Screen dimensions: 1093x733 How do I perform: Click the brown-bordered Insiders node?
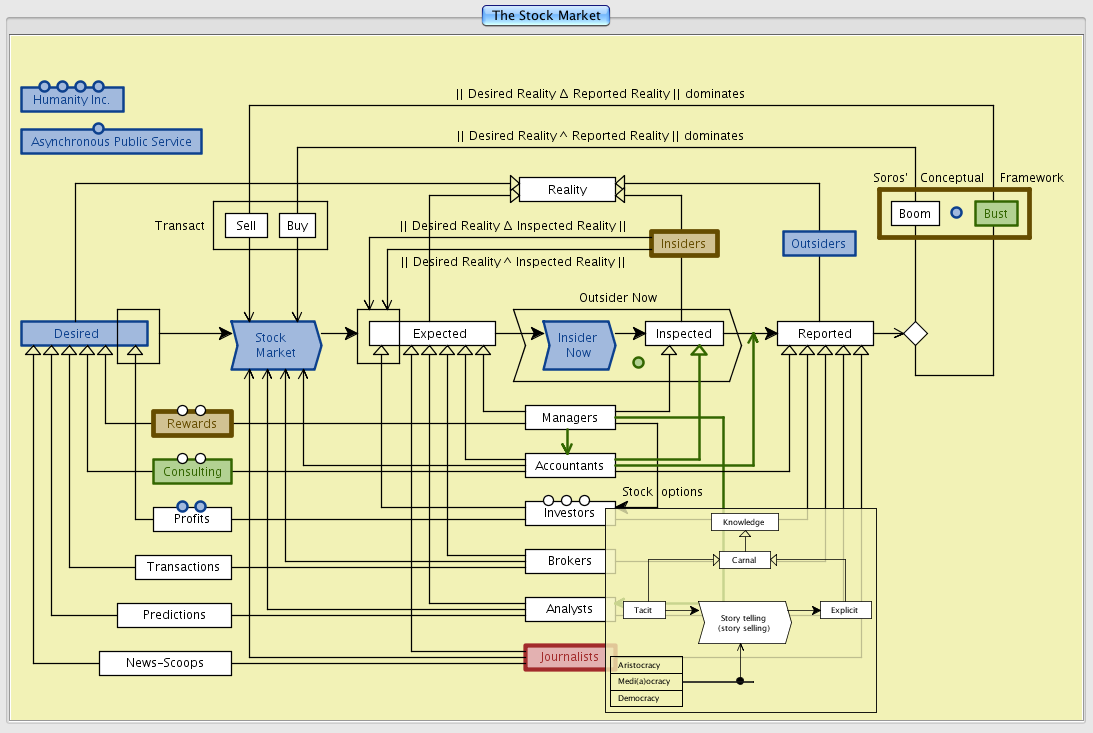tap(684, 243)
